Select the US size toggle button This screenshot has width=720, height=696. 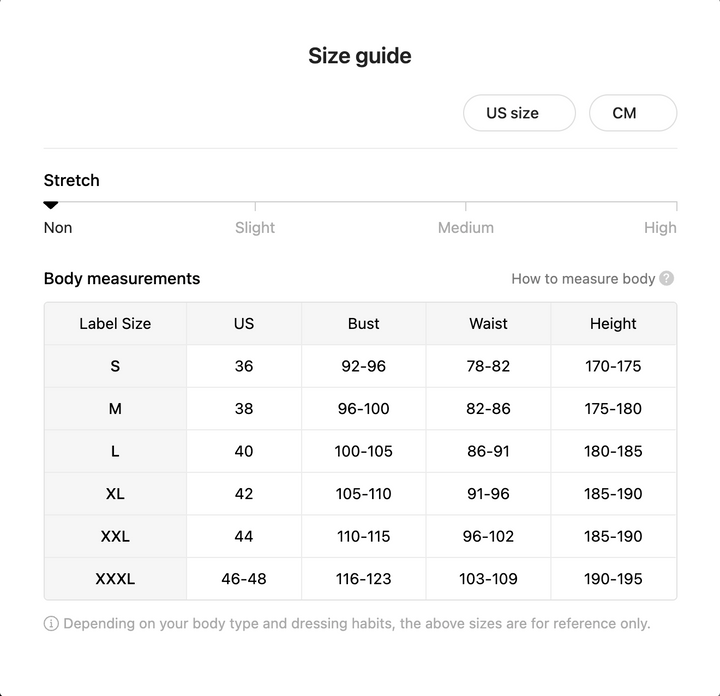(x=519, y=113)
